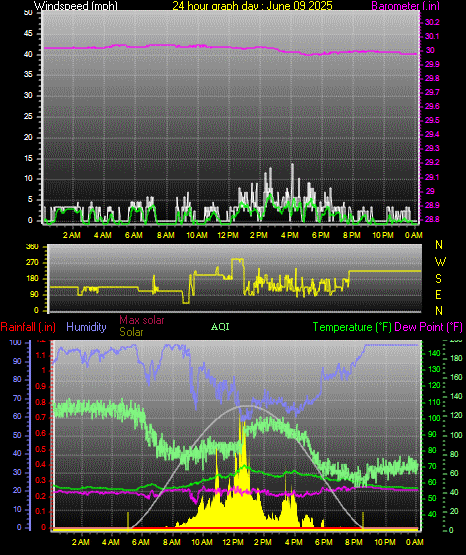Click the tallest wind gust spike near 4 PM

click(x=292, y=165)
